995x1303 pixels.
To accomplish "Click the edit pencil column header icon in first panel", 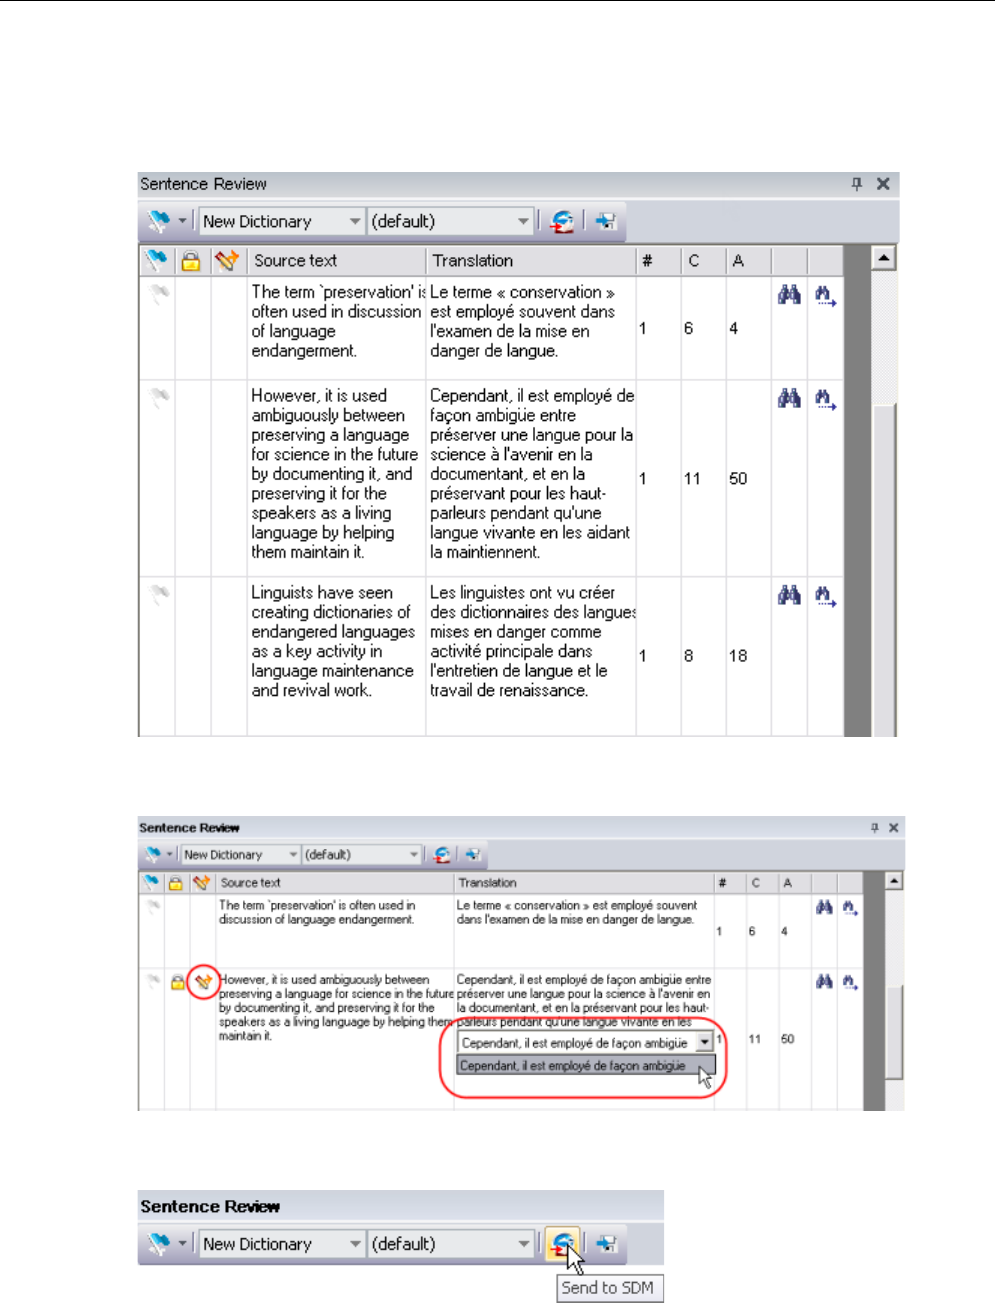I will pyautogui.click(x=227, y=261).
